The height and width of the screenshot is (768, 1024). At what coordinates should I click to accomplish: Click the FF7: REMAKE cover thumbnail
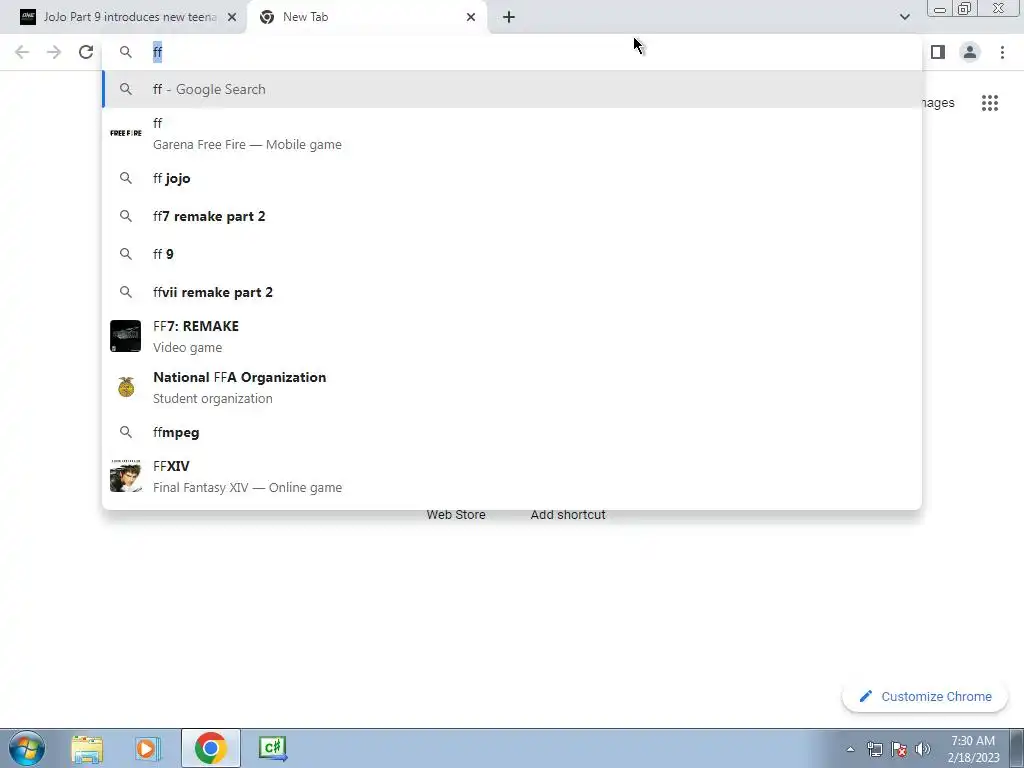pyautogui.click(x=125, y=336)
